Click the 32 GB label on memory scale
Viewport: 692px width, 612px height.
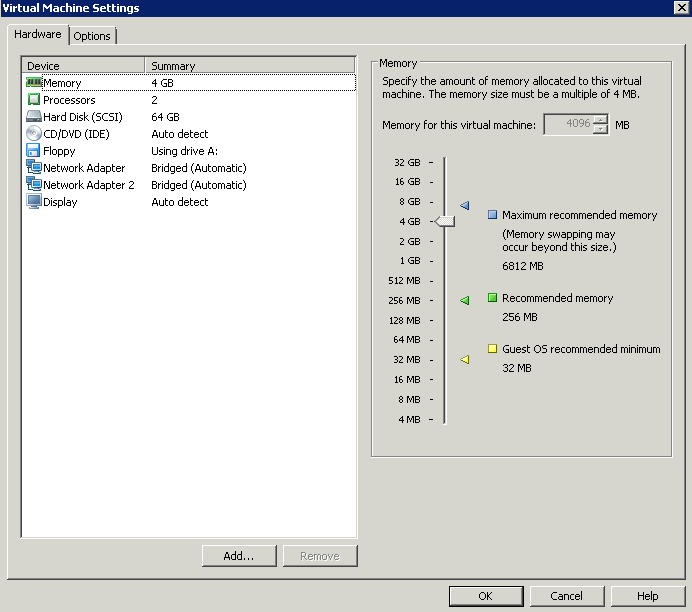click(x=407, y=162)
